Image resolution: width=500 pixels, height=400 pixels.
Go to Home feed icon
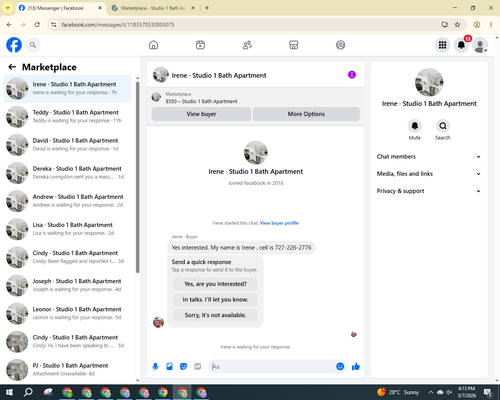[153, 45]
